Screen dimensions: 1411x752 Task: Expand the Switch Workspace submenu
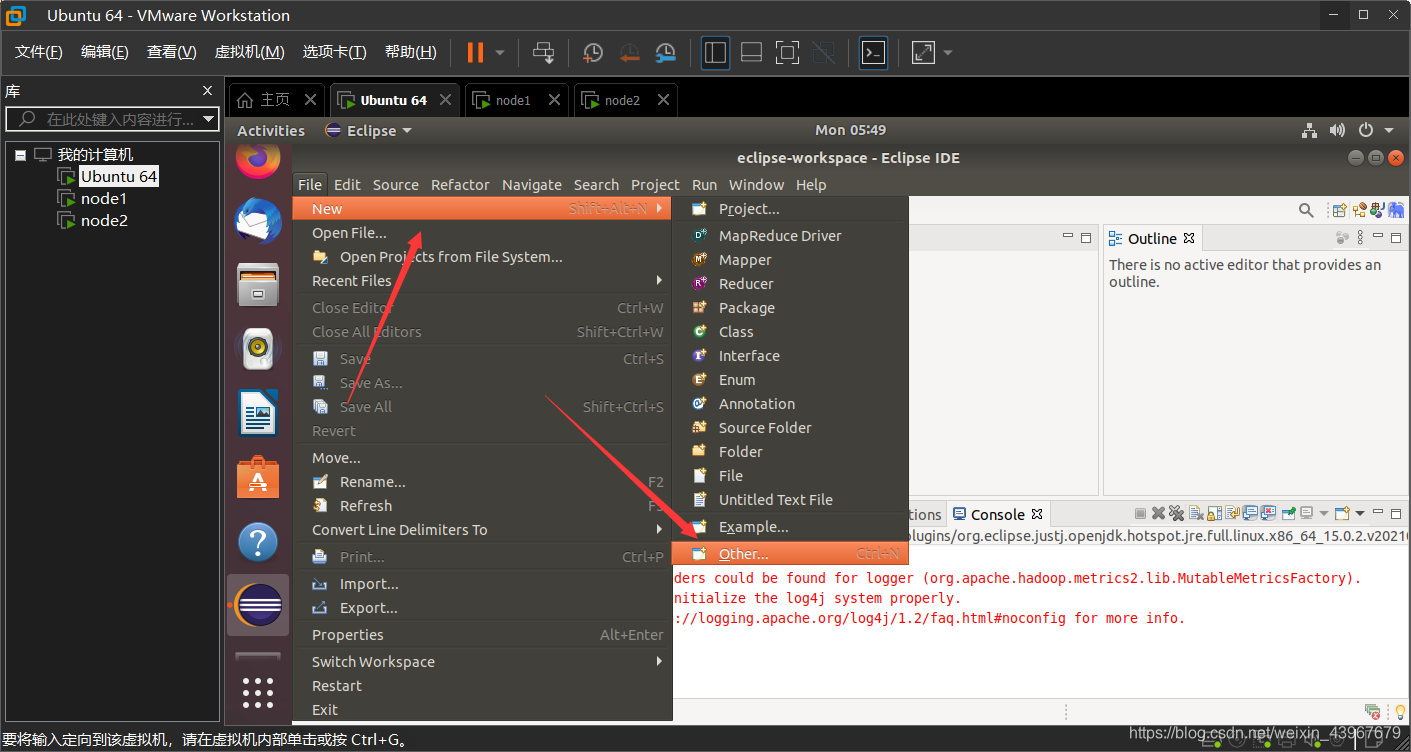482,662
